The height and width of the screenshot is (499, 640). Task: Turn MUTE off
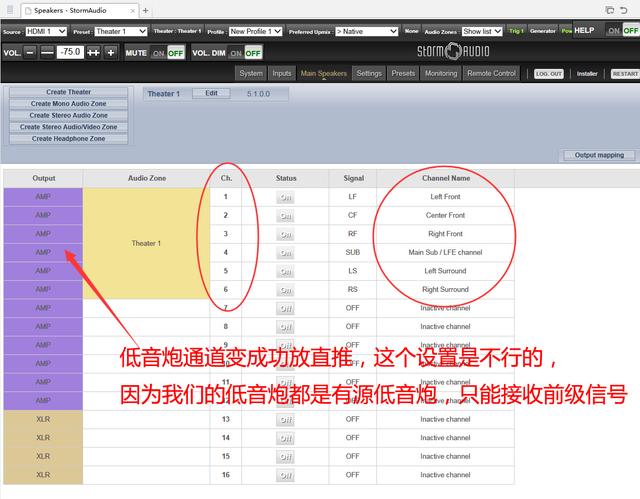click(x=176, y=53)
